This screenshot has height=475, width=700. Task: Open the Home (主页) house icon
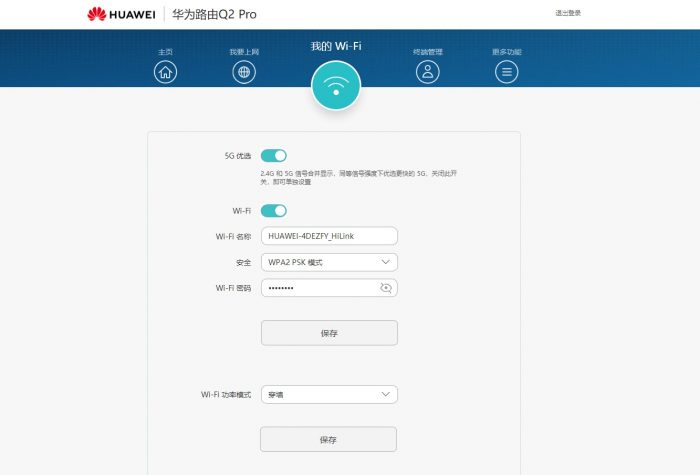165,72
